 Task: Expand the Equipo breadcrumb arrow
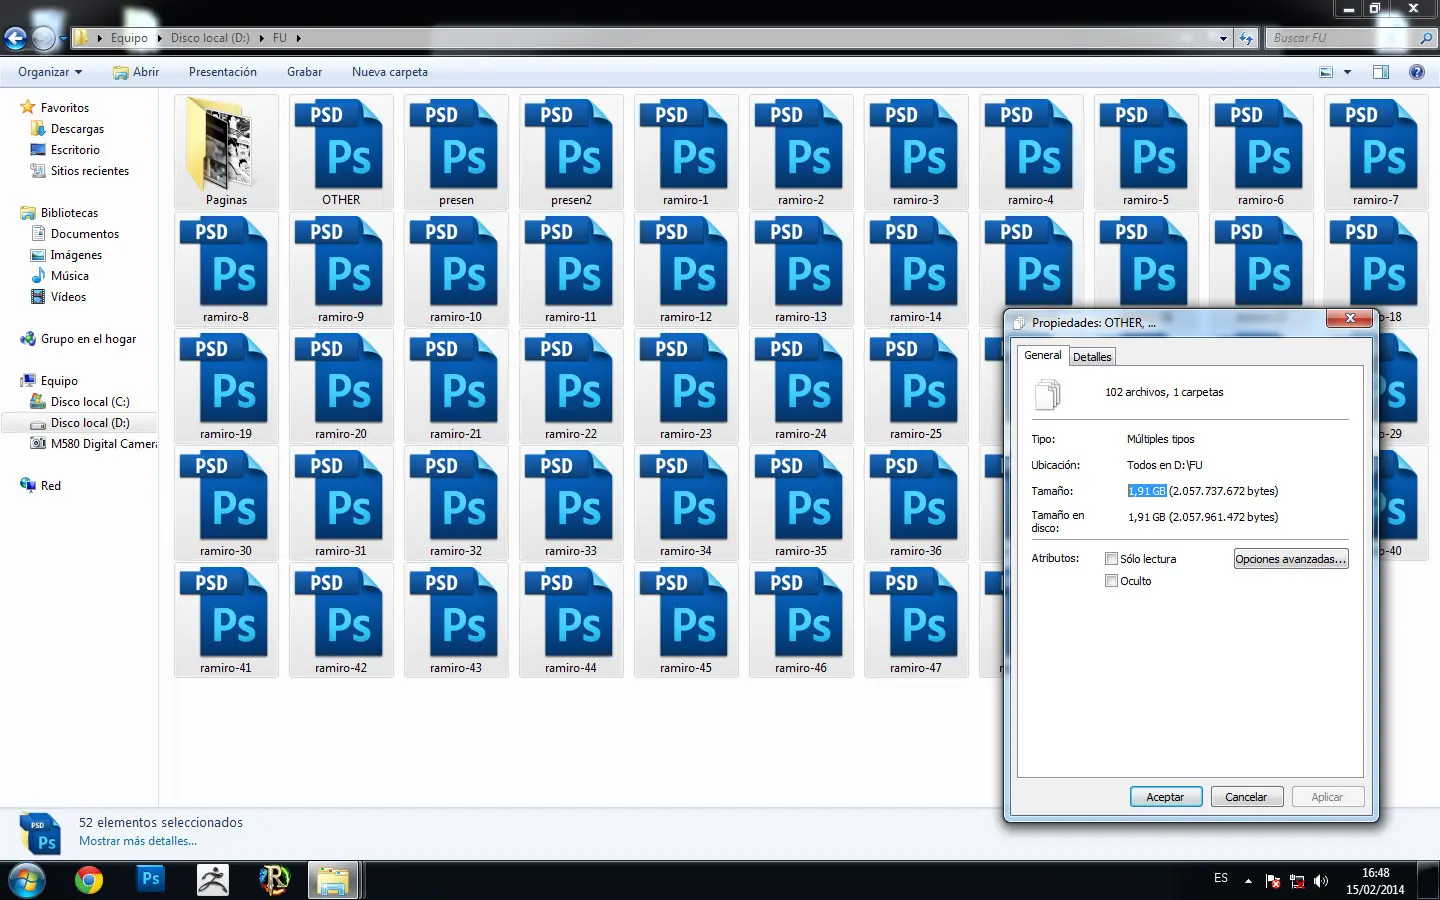(160, 38)
